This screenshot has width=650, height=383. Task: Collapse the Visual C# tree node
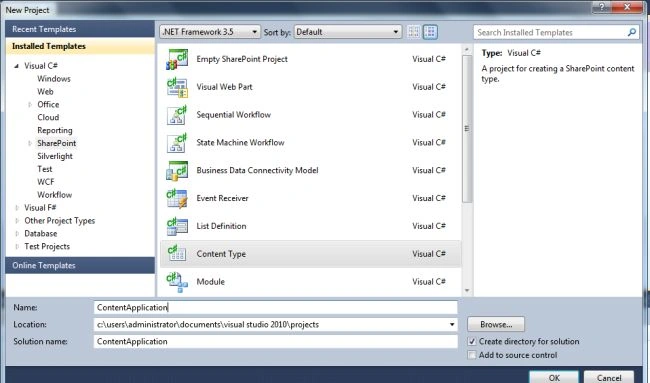17,66
